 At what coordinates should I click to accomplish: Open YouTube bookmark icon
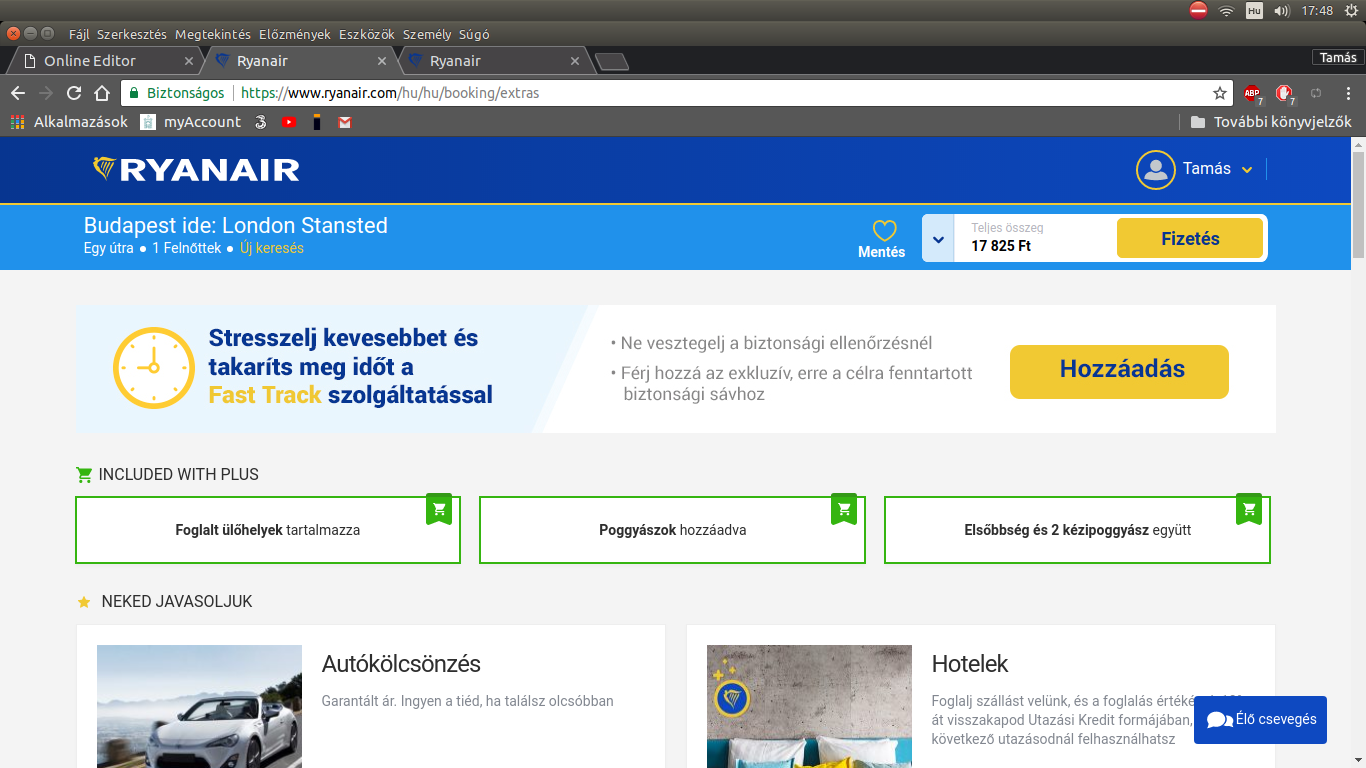288,122
